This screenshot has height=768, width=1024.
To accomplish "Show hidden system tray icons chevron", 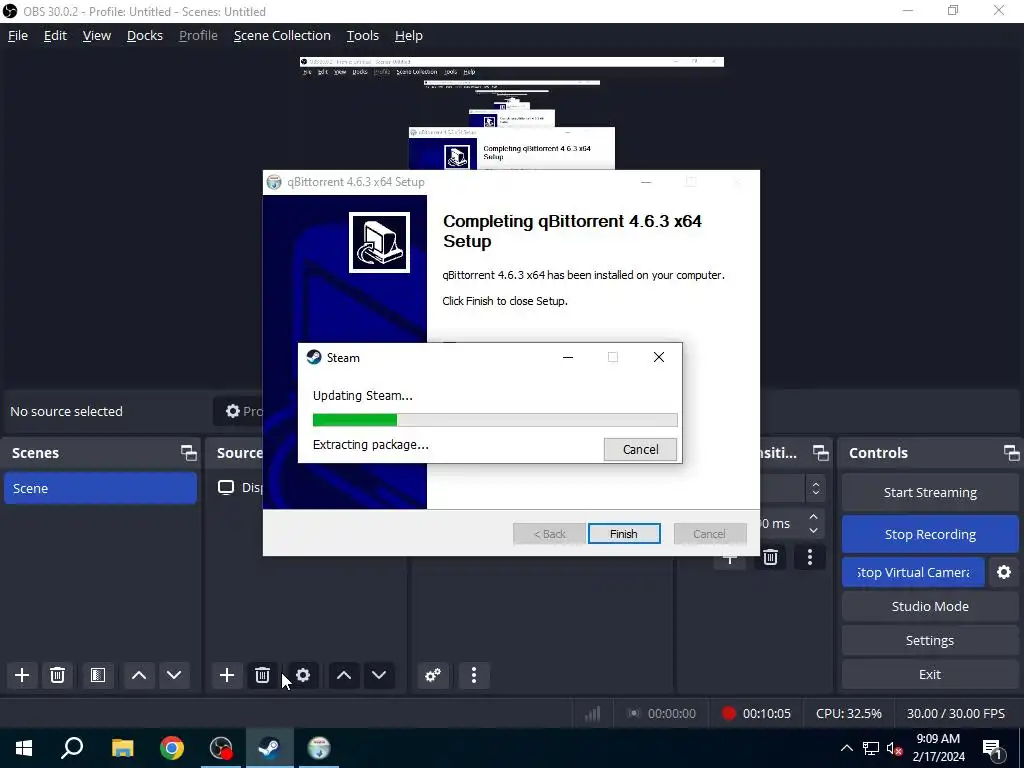I will pyautogui.click(x=846, y=748).
